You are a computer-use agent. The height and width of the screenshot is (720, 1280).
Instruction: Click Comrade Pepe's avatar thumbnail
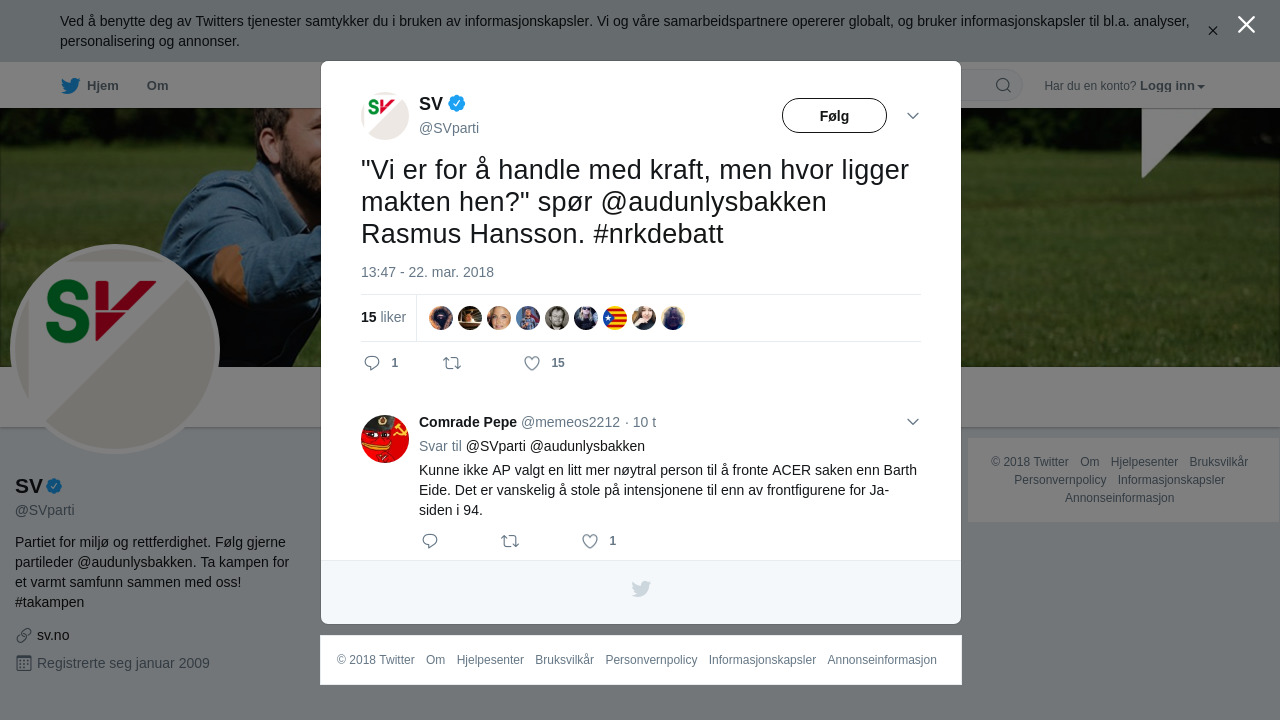coord(385,439)
